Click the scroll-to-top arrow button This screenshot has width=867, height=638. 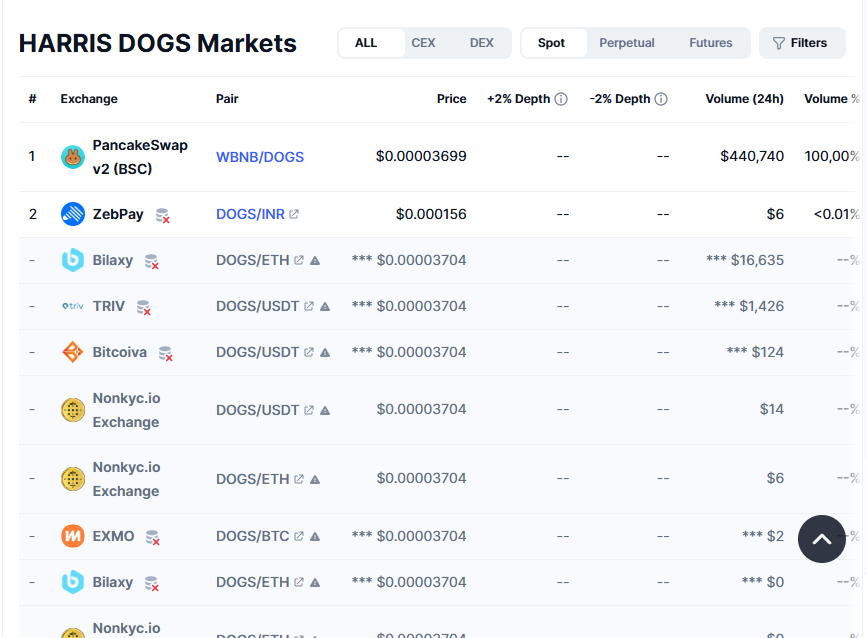pos(822,539)
